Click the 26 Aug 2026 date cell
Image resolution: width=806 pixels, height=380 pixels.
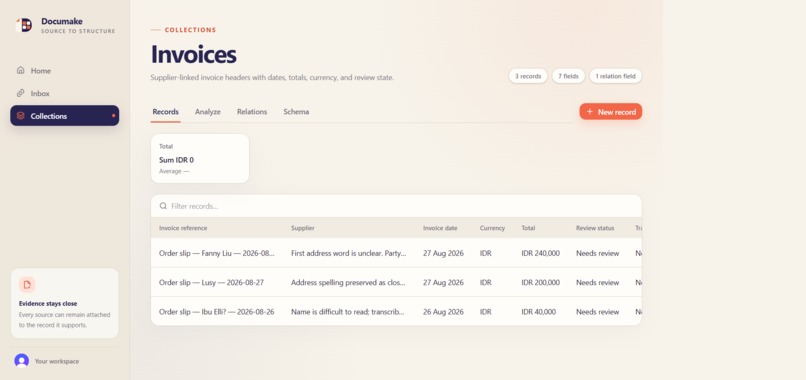[443, 312]
